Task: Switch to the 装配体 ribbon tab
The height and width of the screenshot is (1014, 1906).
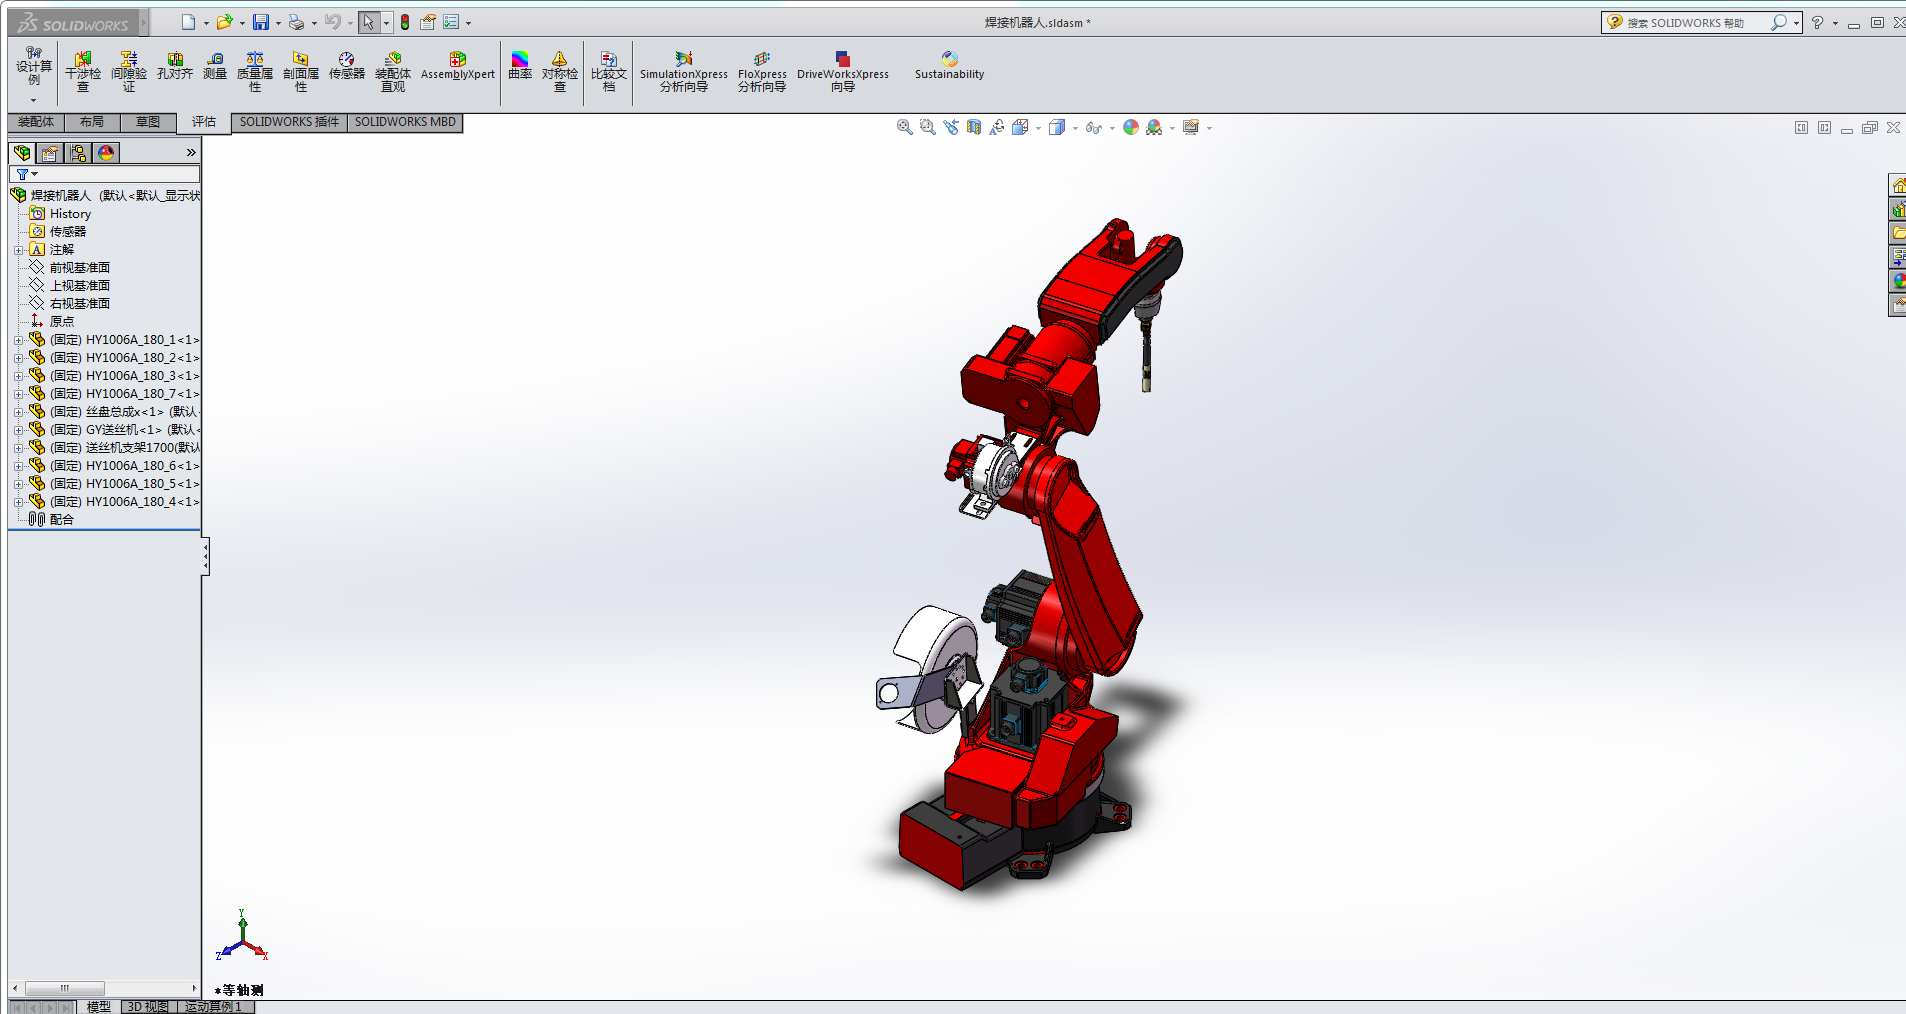Action: (x=36, y=122)
